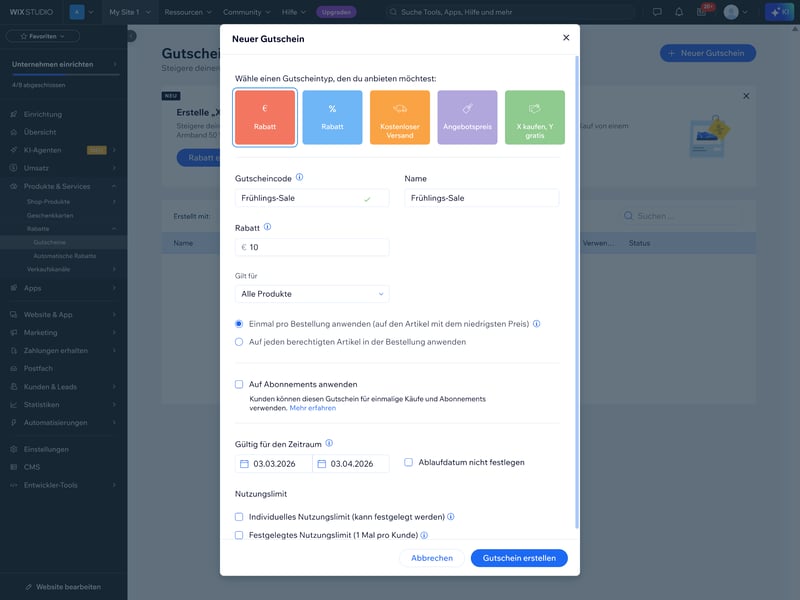Choose the Kostenloser Versand coupon type
Image resolution: width=800 pixels, height=600 pixels.
pos(399,117)
